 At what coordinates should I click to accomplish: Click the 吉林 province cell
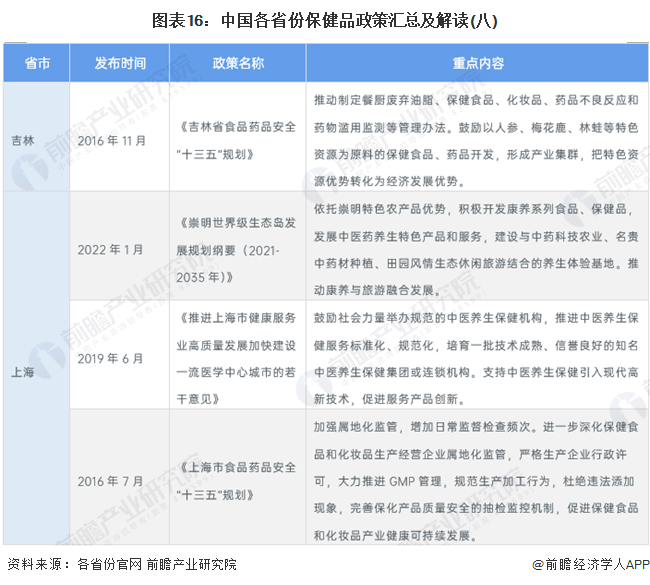click(23, 140)
